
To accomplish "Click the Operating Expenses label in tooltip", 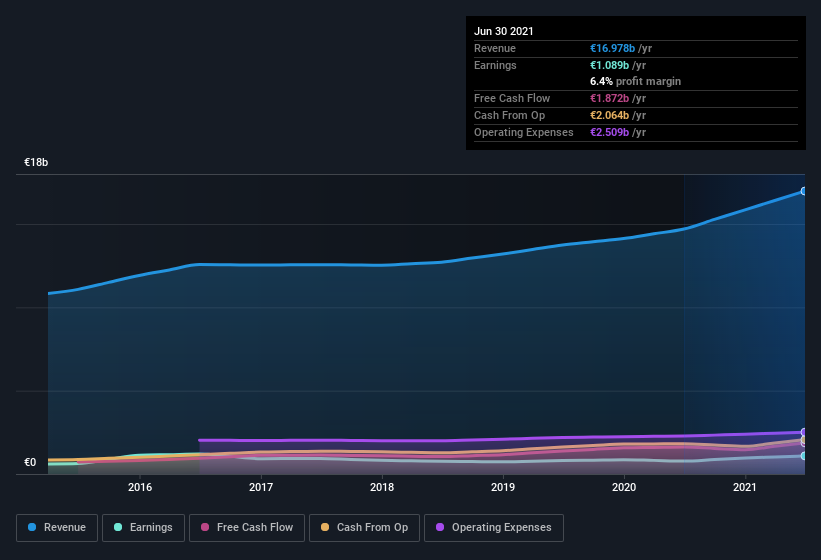I will click(x=524, y=132).
